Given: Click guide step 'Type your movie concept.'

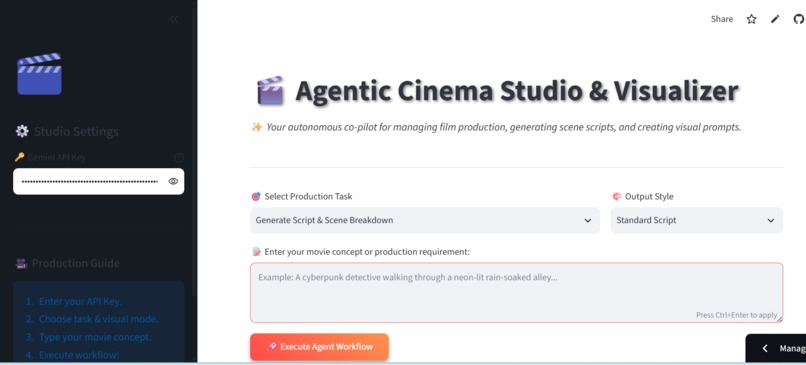Looking at the screenshot, I should coord(95,337).
